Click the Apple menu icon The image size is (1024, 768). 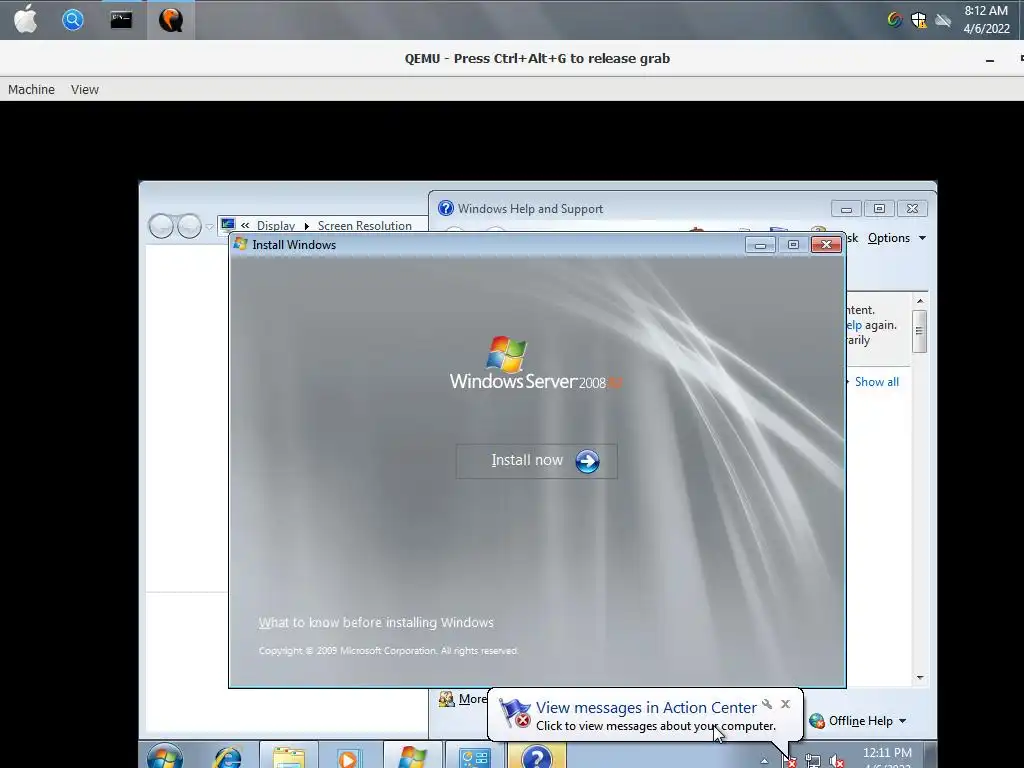(x=25, y=19)
